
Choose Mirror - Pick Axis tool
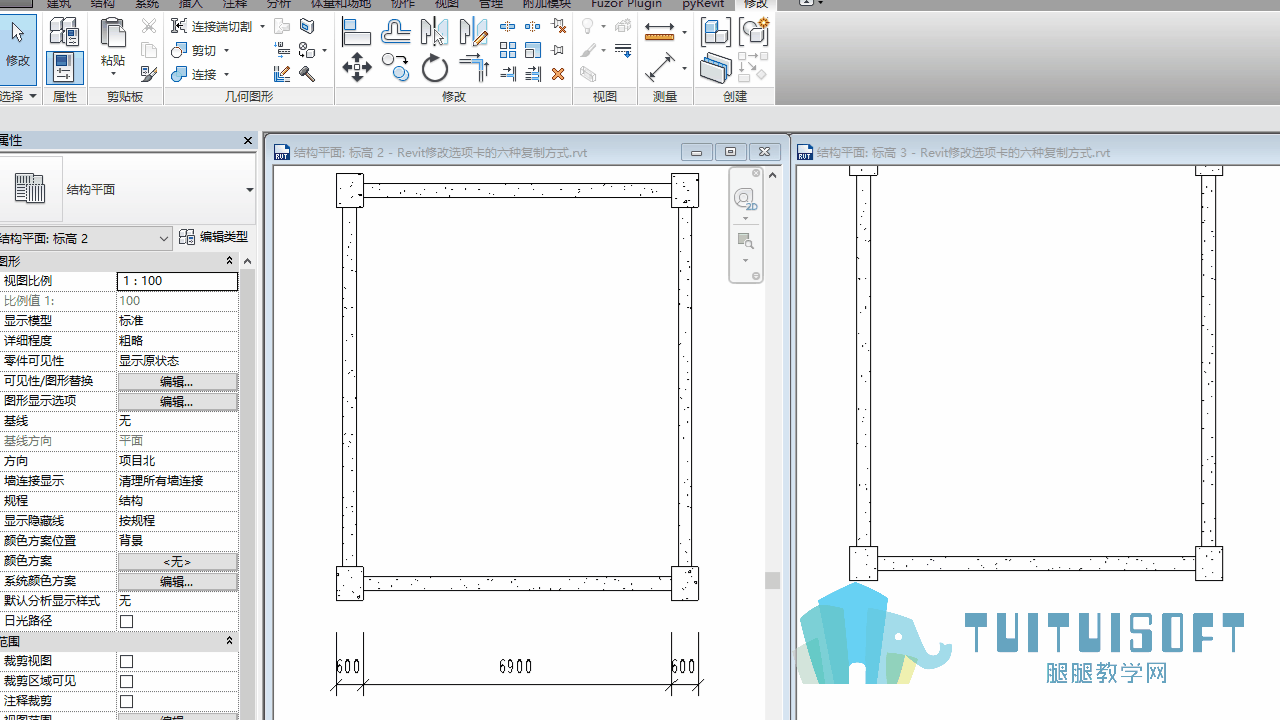click(x=434, y=32)
